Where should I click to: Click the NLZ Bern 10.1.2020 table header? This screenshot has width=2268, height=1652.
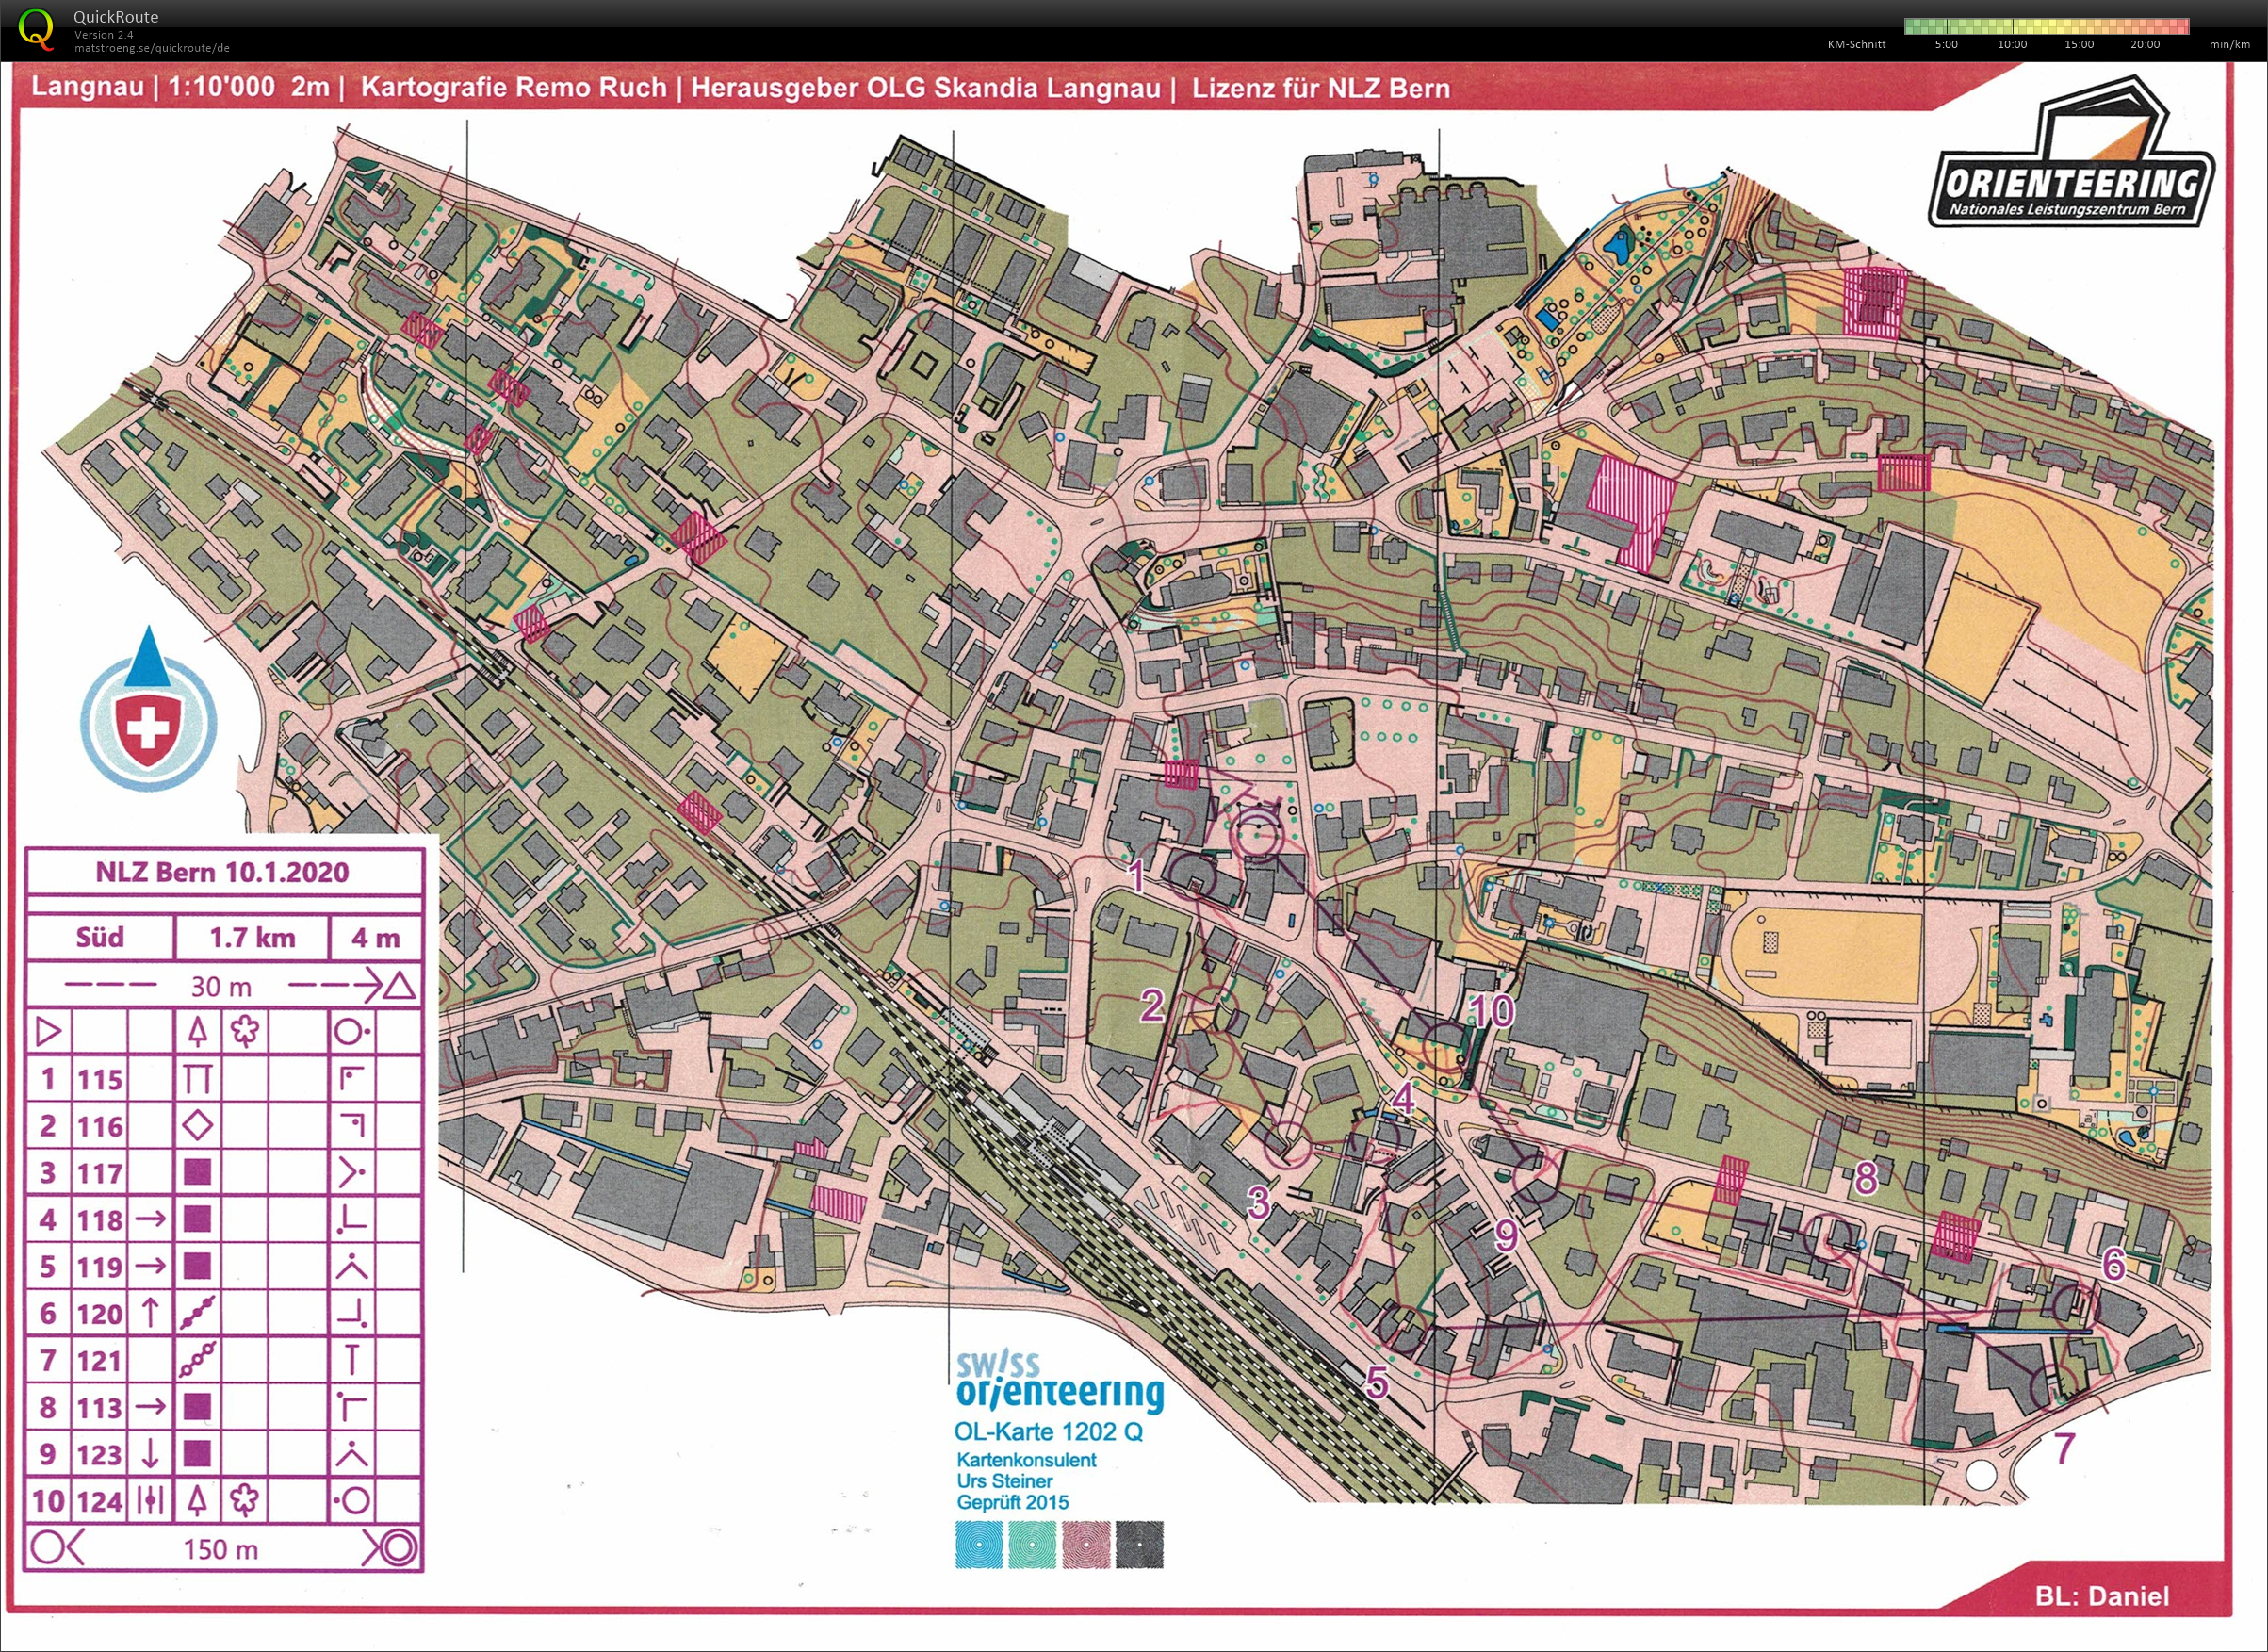click(222, 871)
